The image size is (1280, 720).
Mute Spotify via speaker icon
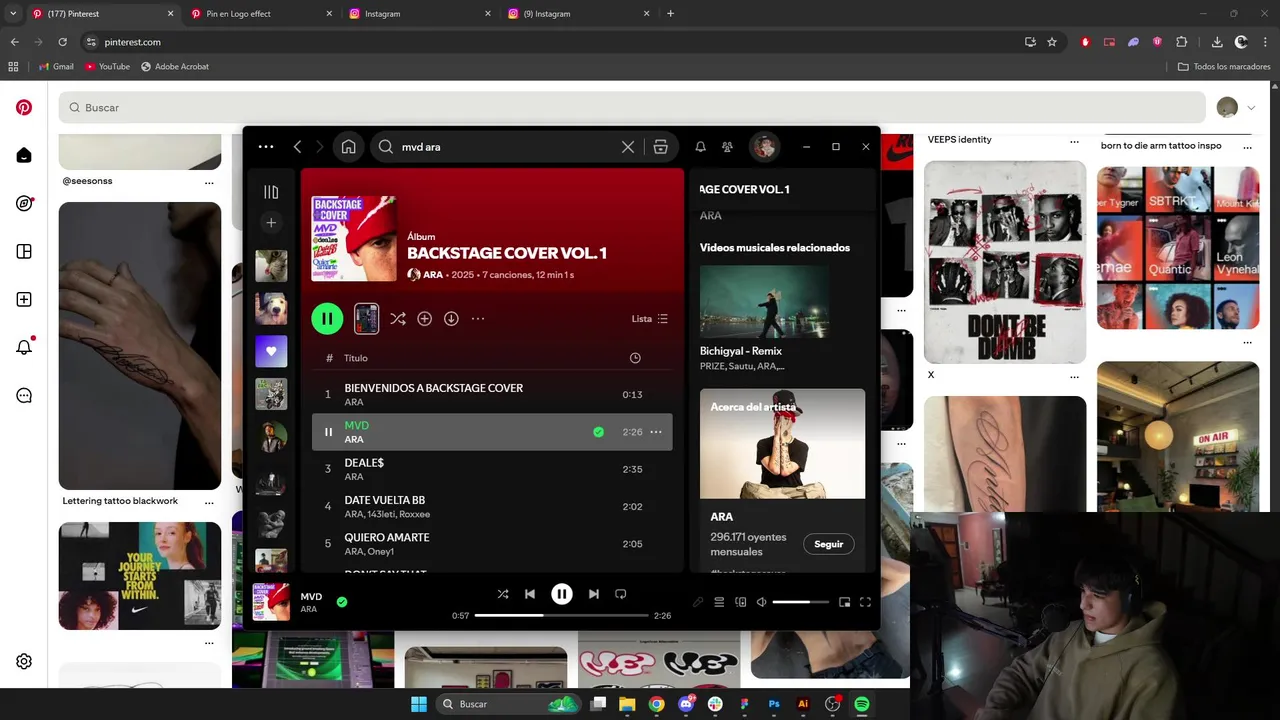click(x=761, y=602)
